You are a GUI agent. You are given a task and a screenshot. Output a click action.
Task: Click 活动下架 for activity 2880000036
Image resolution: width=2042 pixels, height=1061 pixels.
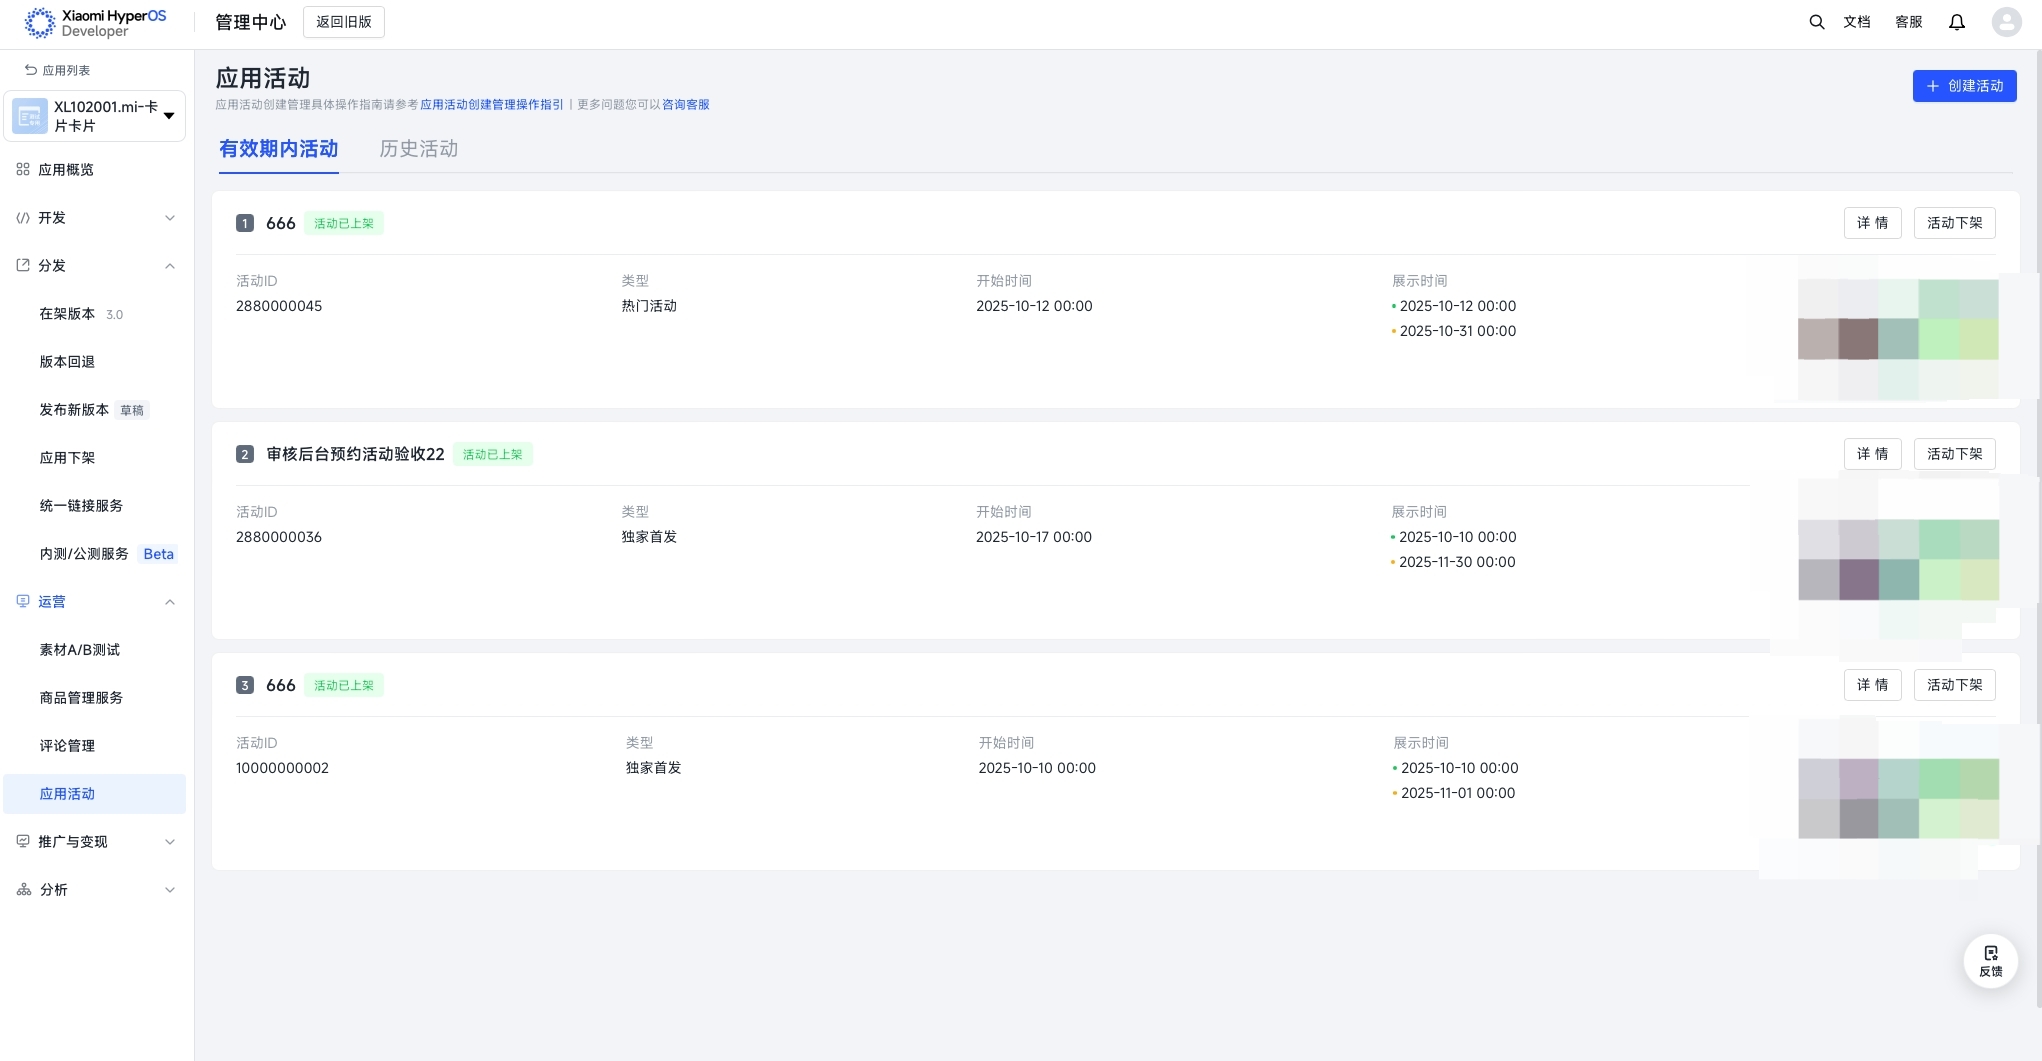pyautogui.click(x=1954, y=454)
